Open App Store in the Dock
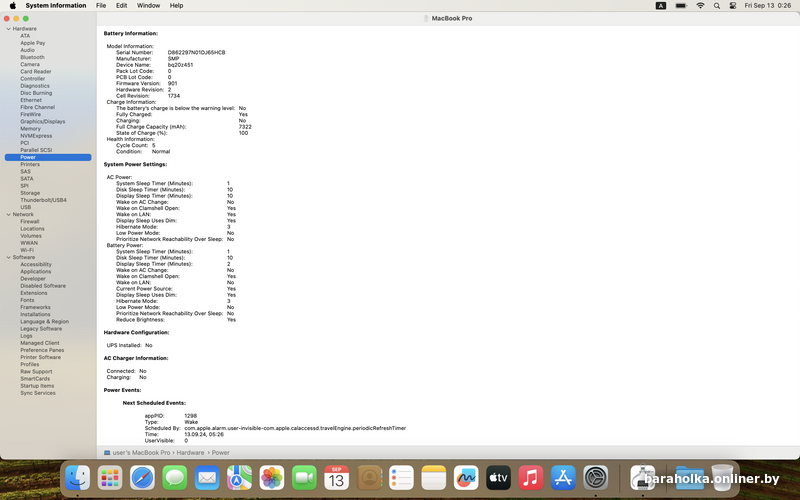The height and width of the screenshot is (500, 800). click(x=563, y=478)
